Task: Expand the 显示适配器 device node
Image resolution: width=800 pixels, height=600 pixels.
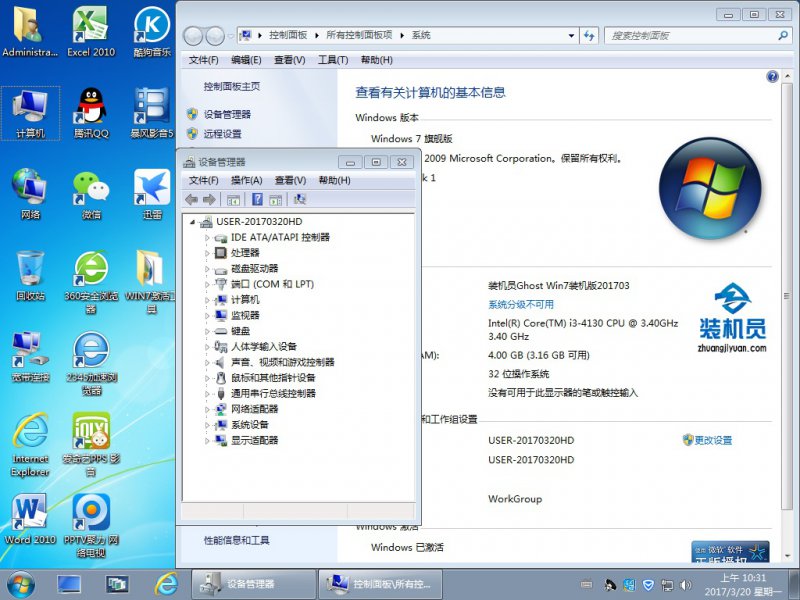Action: (x=207, y=440)
